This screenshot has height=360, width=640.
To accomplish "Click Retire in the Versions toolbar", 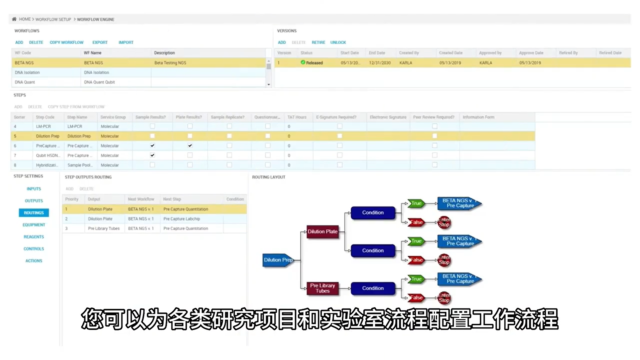I will pyautogui.click(x=318, y=42).
